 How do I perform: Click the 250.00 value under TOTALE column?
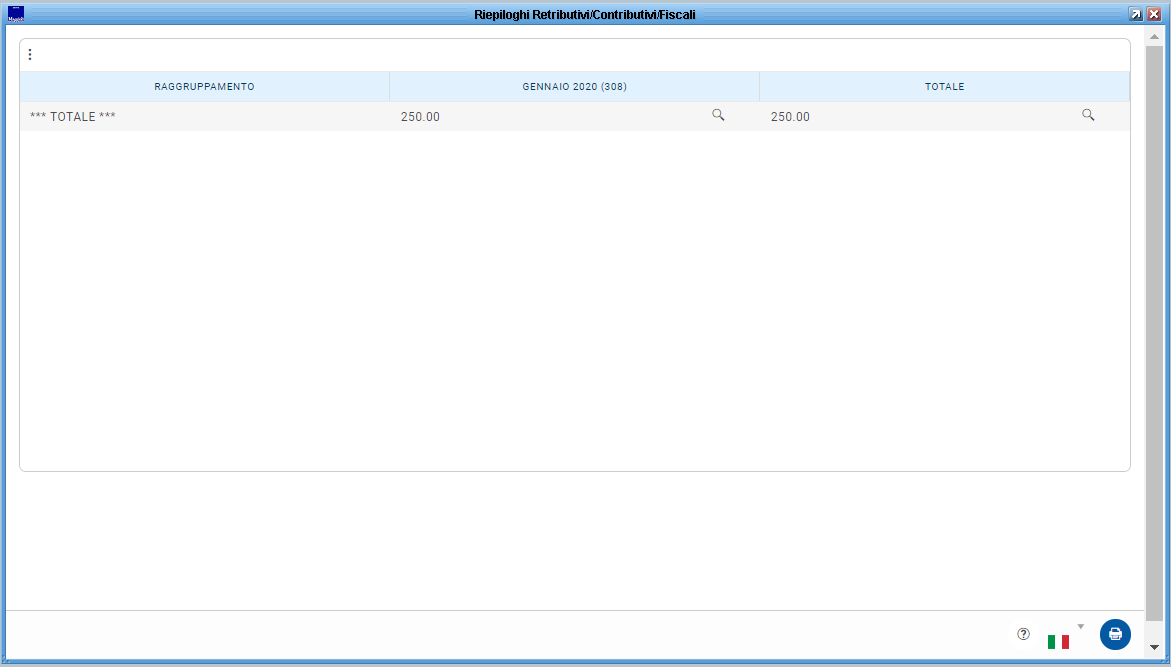[x=790, y=117]
